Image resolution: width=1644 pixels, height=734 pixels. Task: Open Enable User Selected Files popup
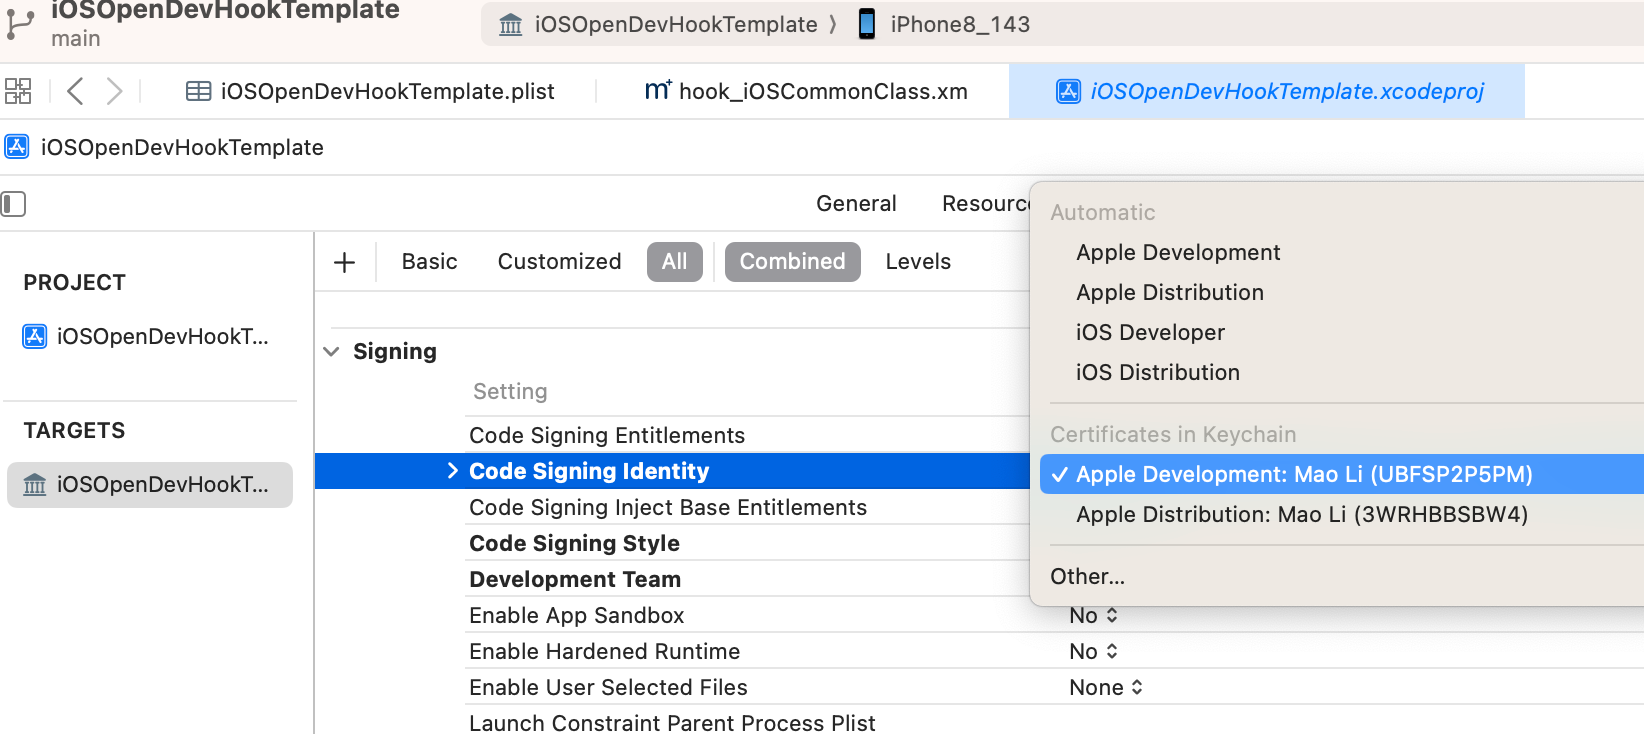point(1106,688)
